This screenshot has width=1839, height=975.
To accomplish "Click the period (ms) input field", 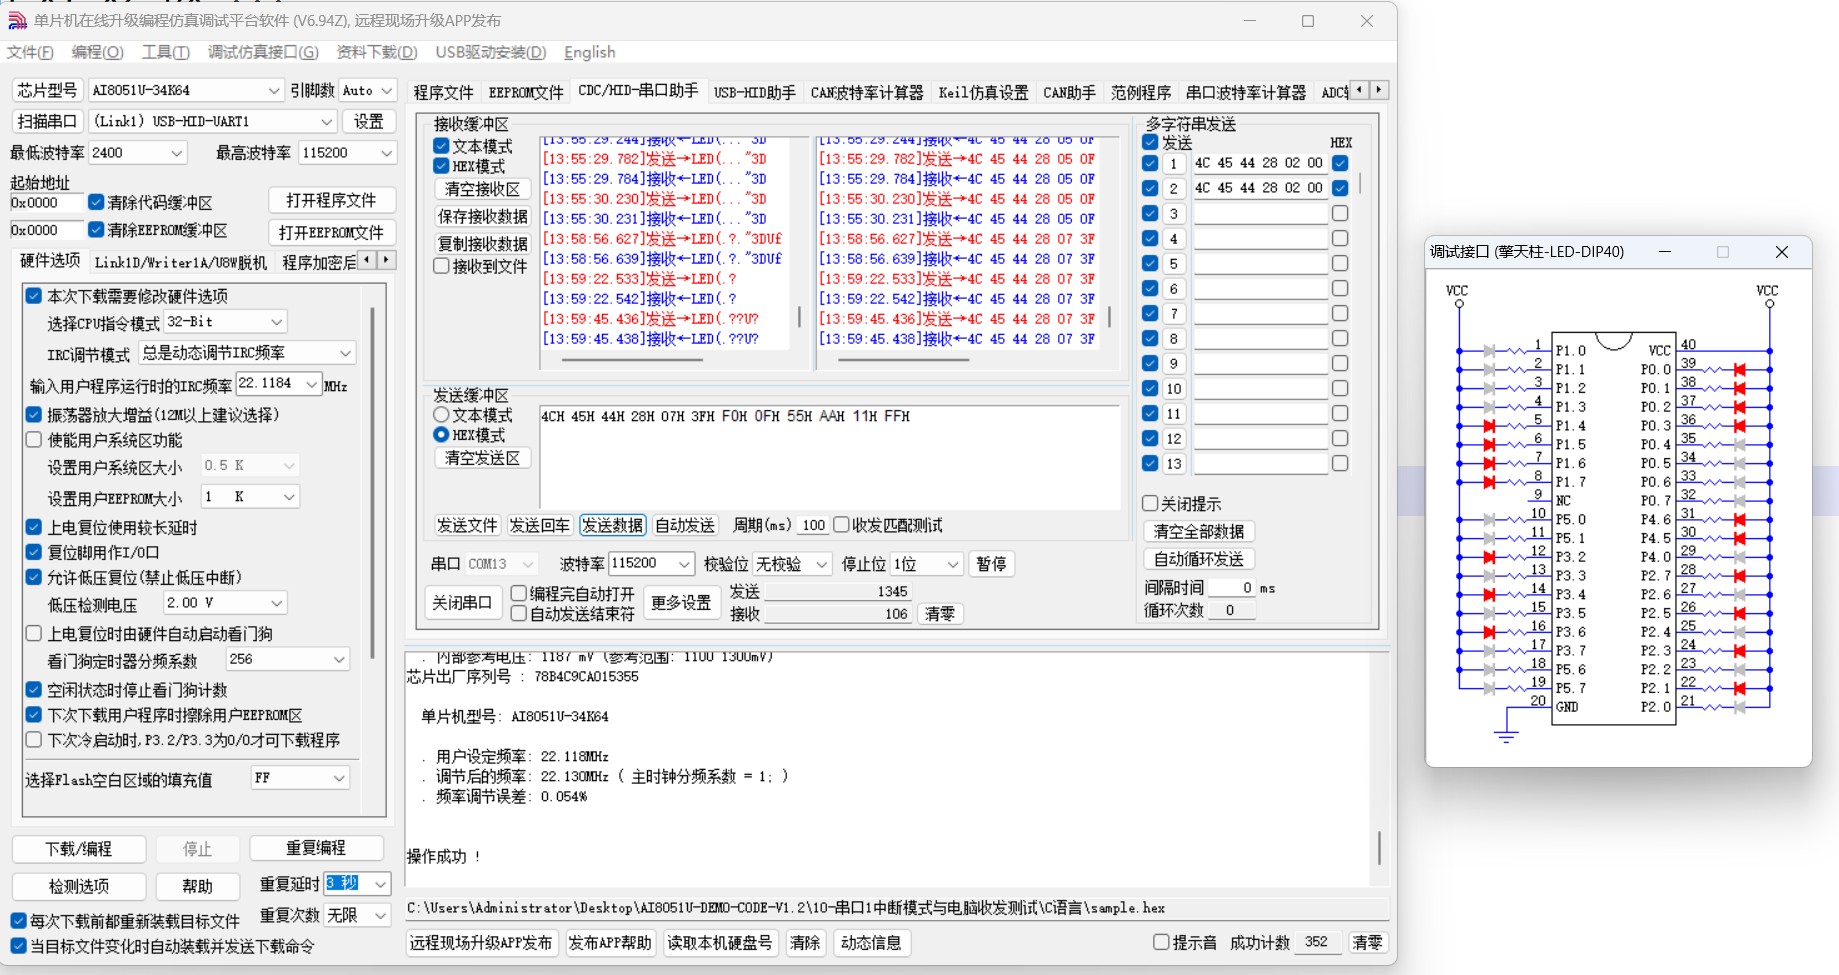I will click(813, 525).
